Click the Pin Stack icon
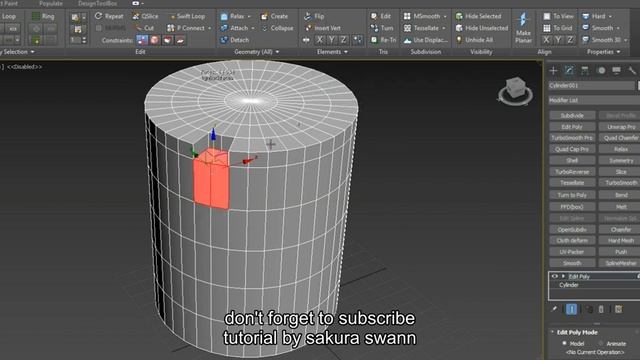The image size is (640, 360). point(554,309)
